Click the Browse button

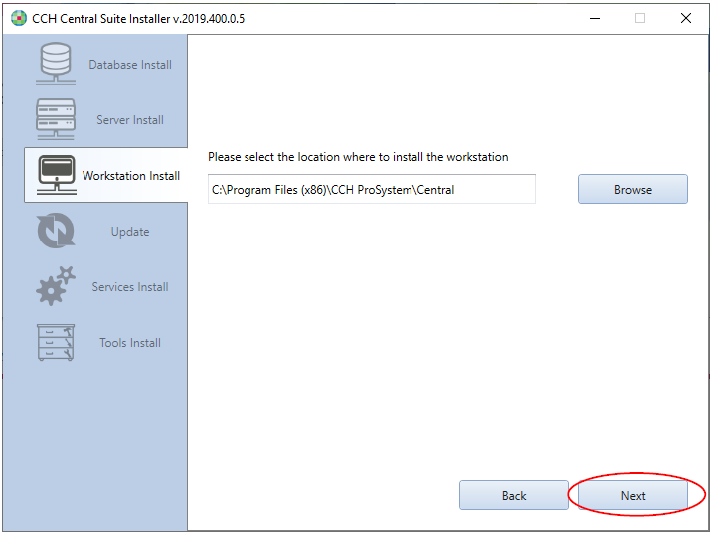[x=633, y=189]
